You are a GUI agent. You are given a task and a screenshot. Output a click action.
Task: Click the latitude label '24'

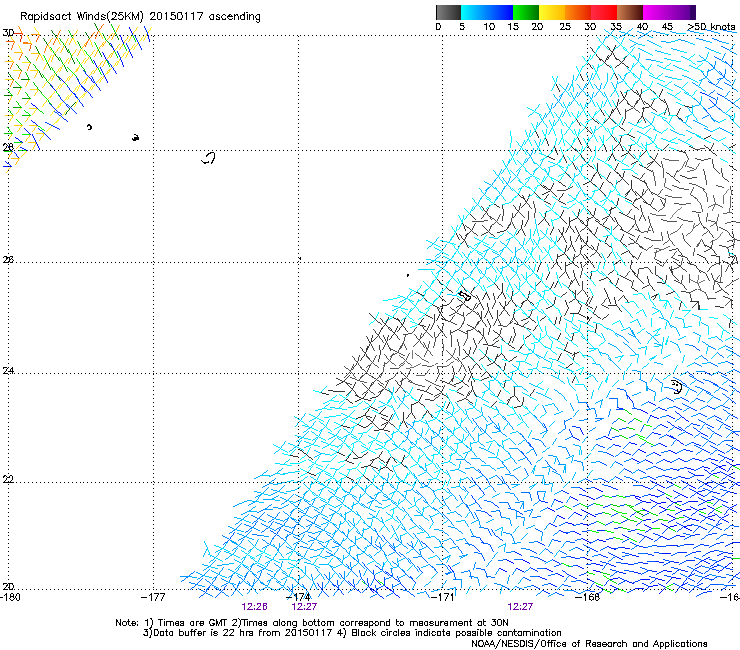8,371
